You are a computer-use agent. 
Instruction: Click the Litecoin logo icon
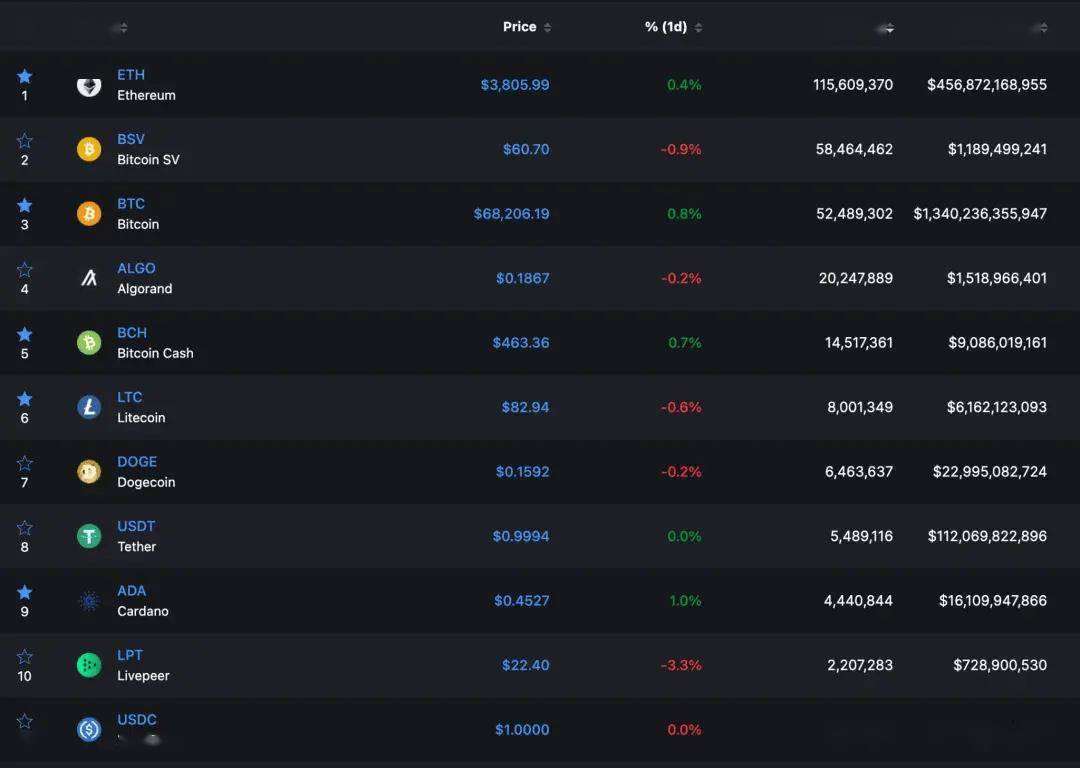(x=89, y=407)
